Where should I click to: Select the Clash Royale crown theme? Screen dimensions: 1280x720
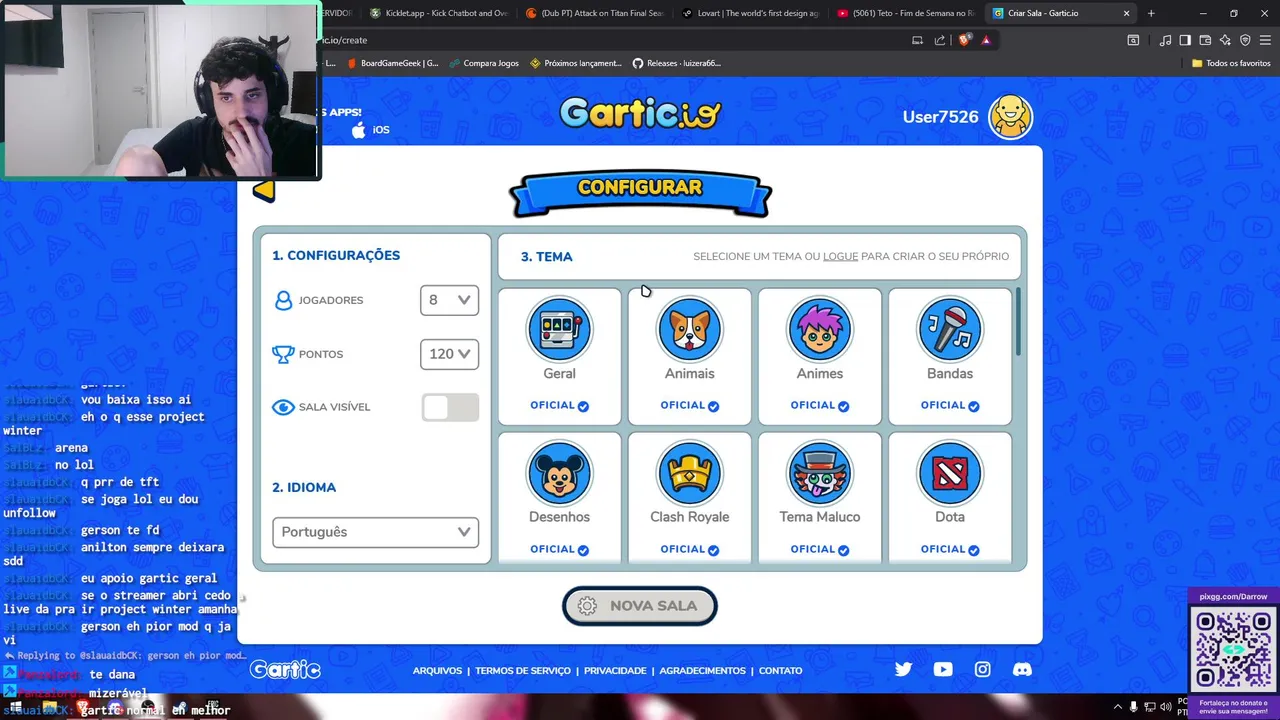689,473
